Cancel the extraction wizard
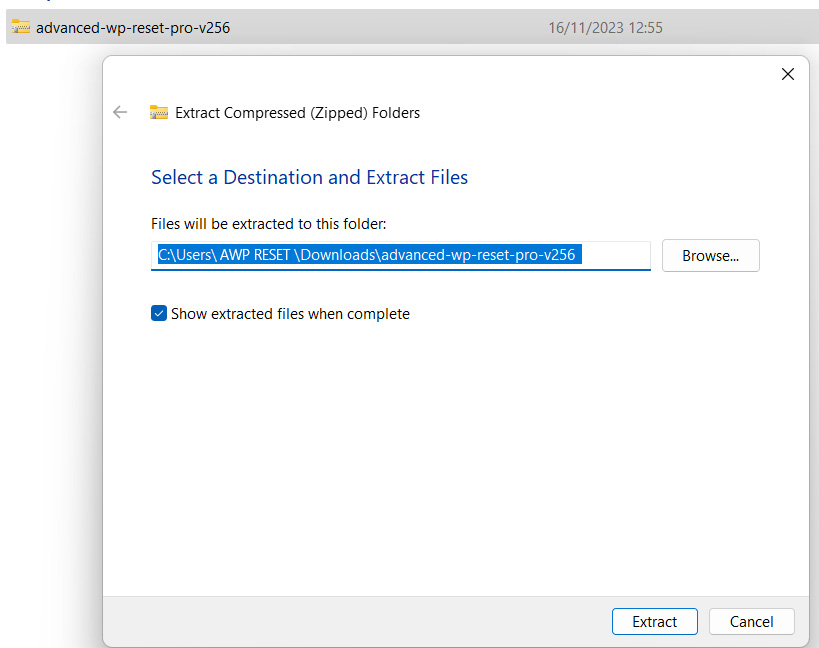 (751, 621)
